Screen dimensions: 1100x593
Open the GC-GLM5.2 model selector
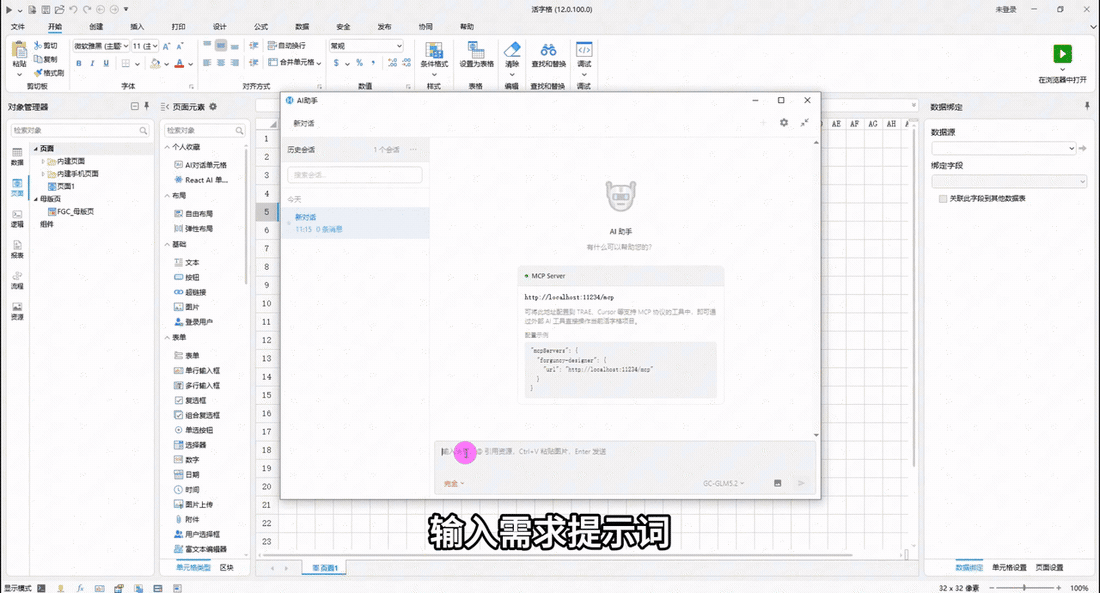[x=723, y=484]
